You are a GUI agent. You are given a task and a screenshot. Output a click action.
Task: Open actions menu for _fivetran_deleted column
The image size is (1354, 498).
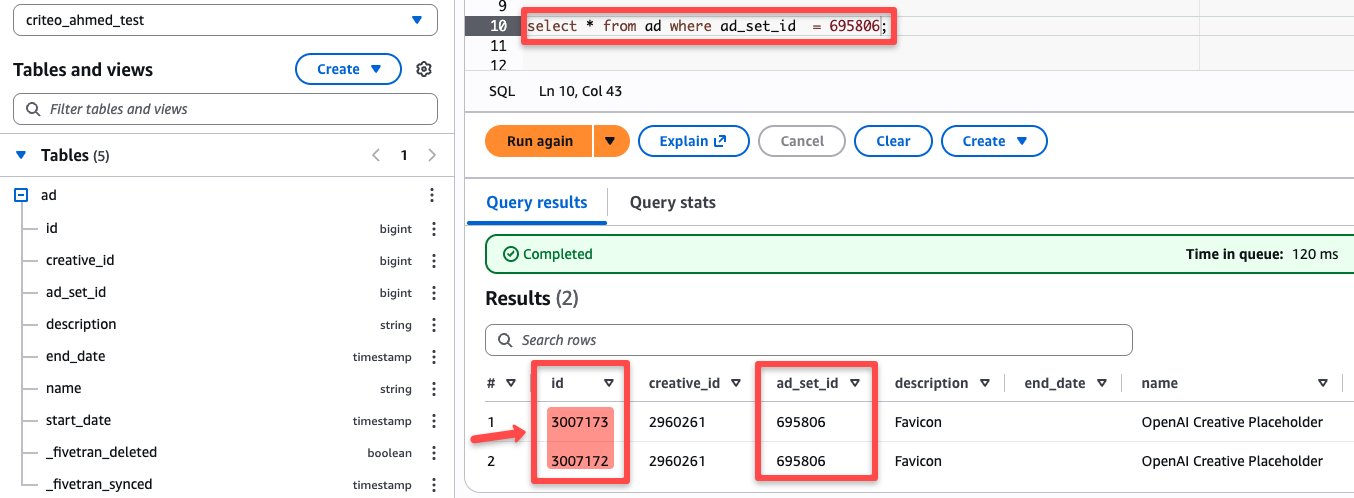(x=434, y=453)
